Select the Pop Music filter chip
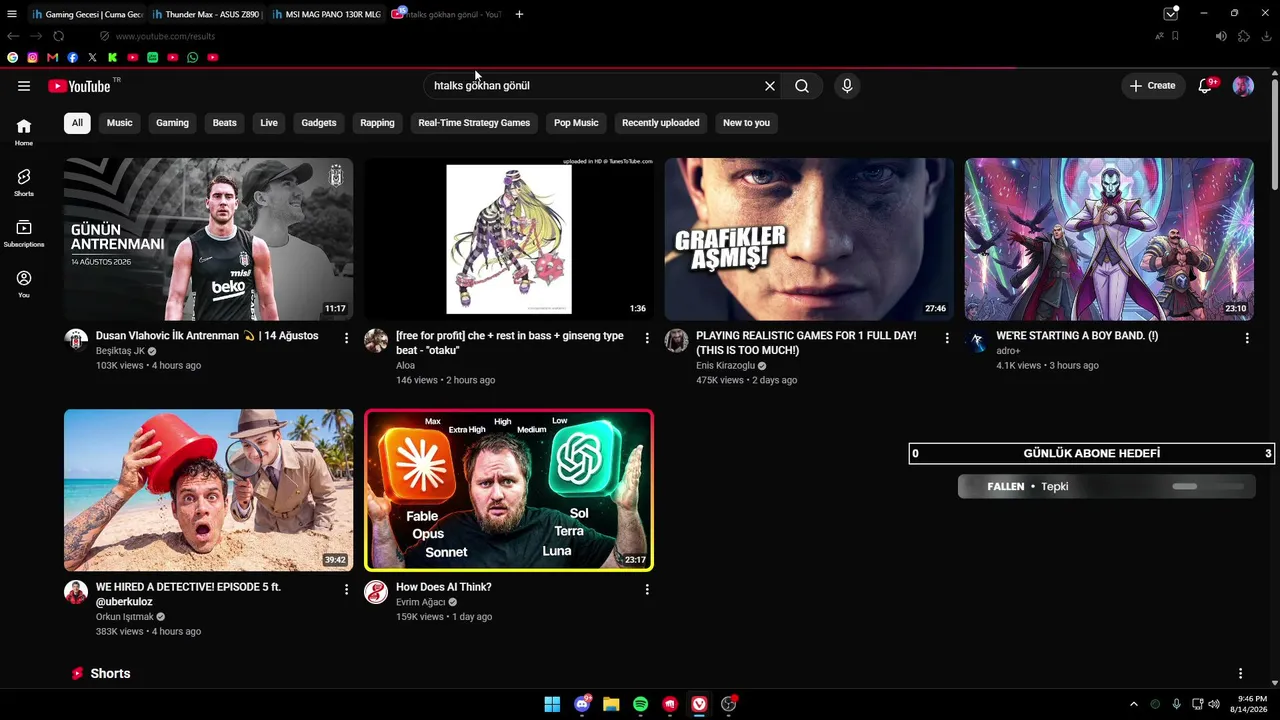Viewport: 1280px width, 720px height. click(x=576, y=123)
